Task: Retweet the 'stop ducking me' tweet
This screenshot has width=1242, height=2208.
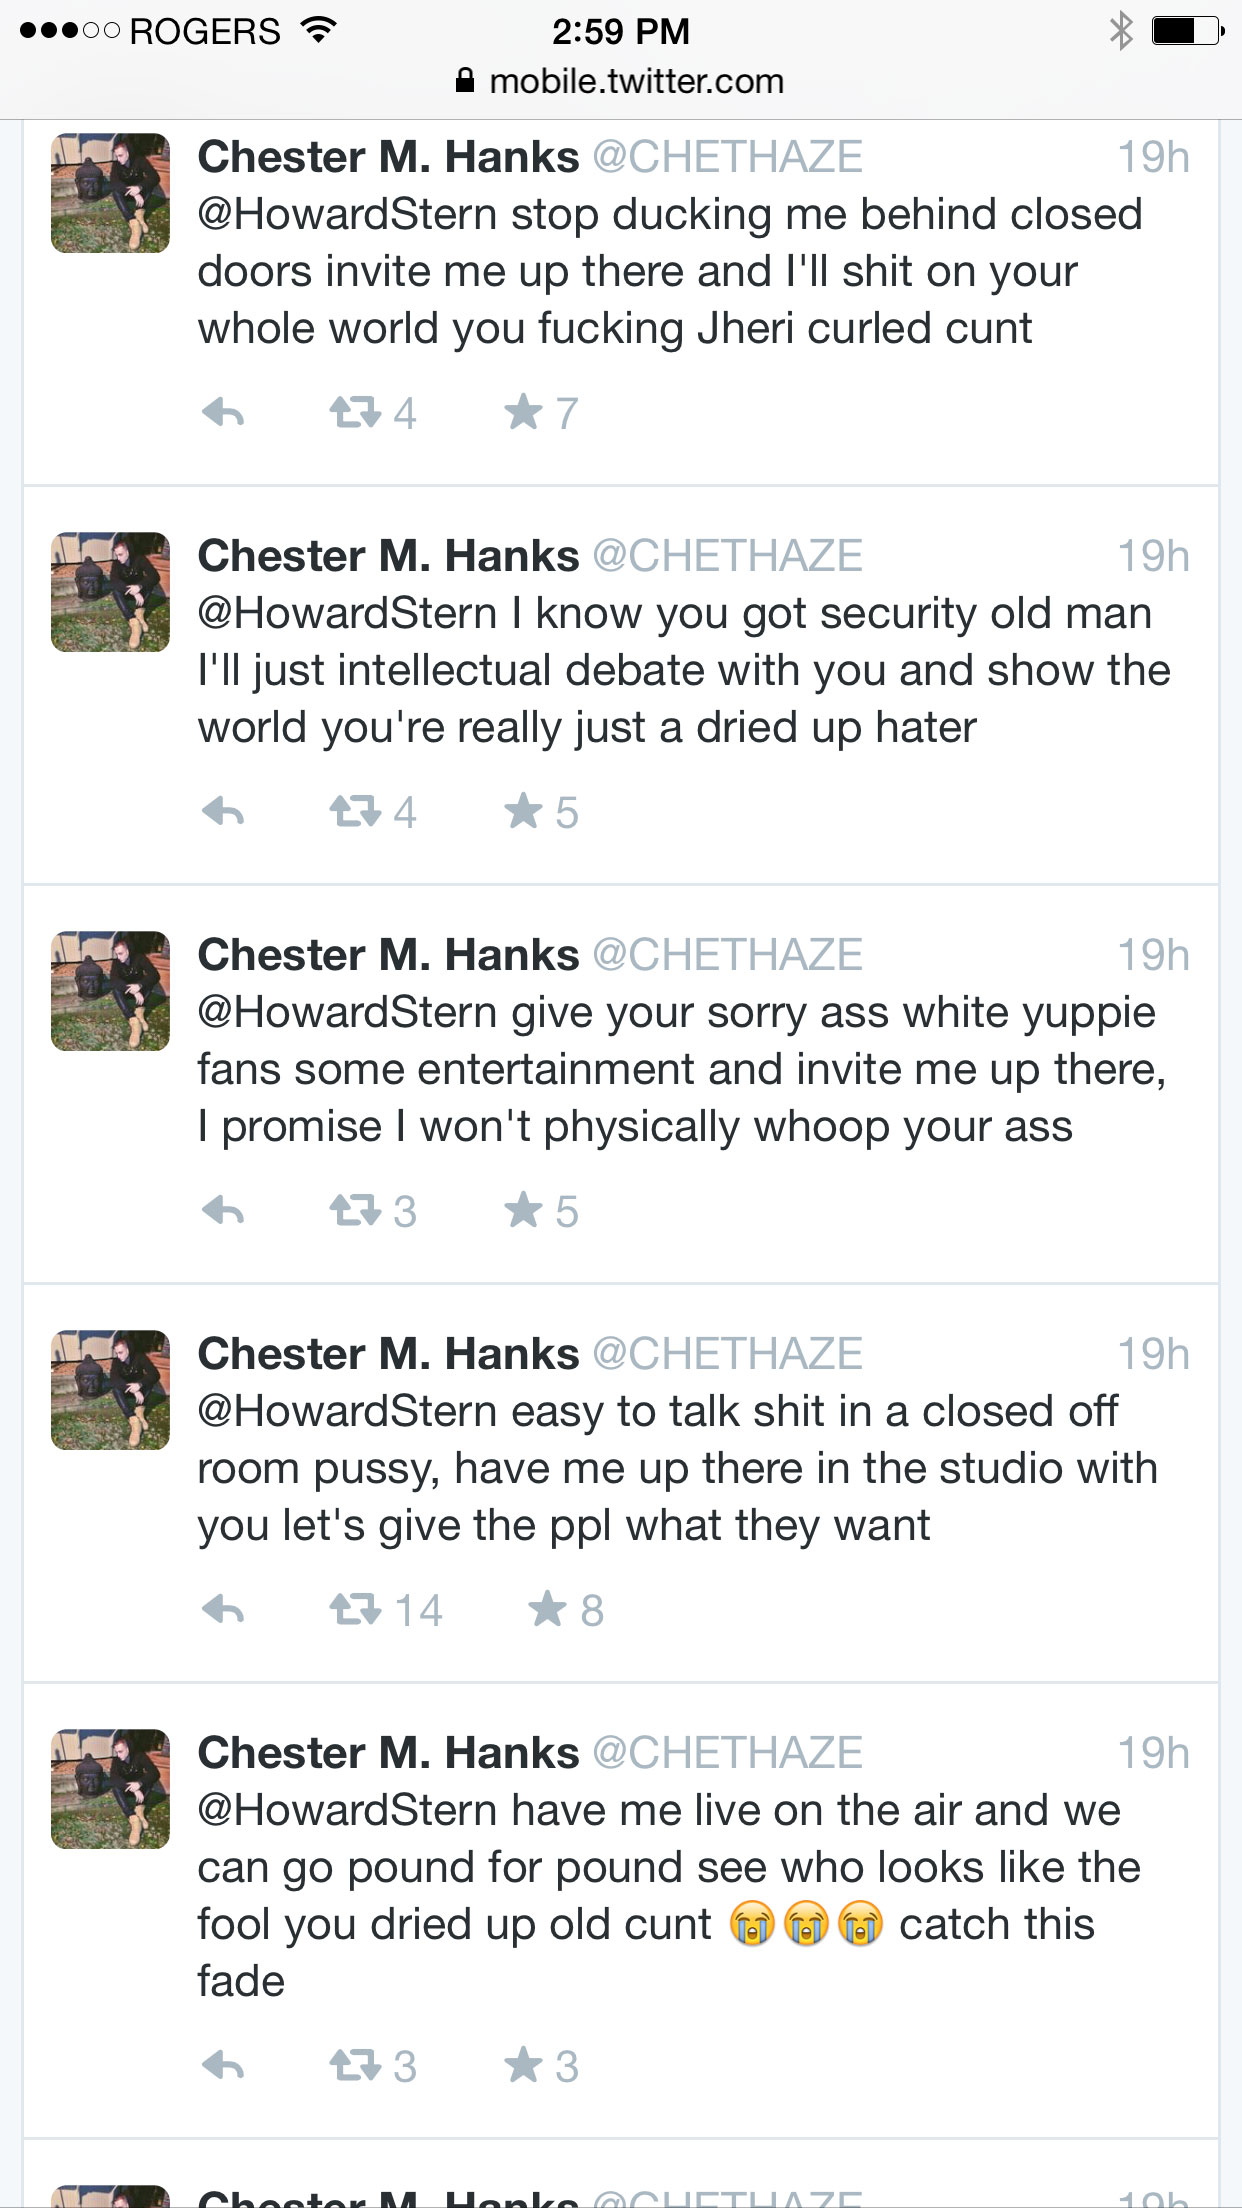Action: tap(355, 412)
